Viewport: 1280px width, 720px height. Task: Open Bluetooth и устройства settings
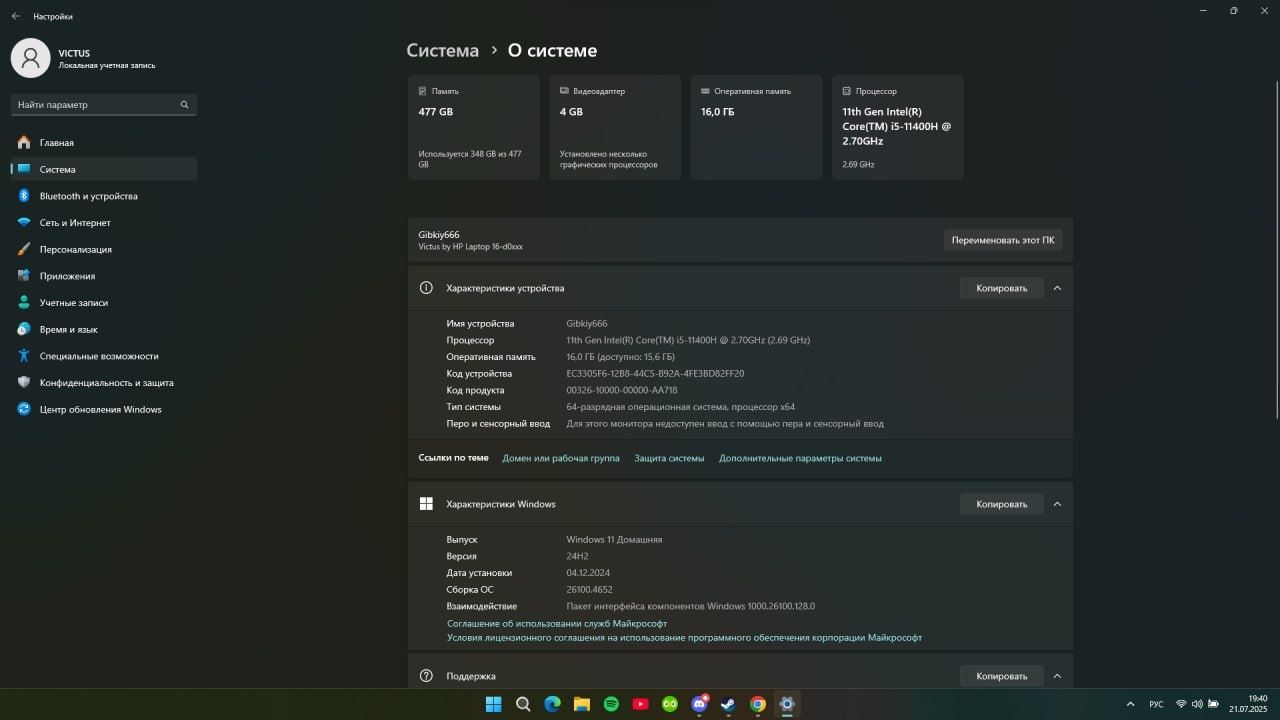click(x=104, y=196)
